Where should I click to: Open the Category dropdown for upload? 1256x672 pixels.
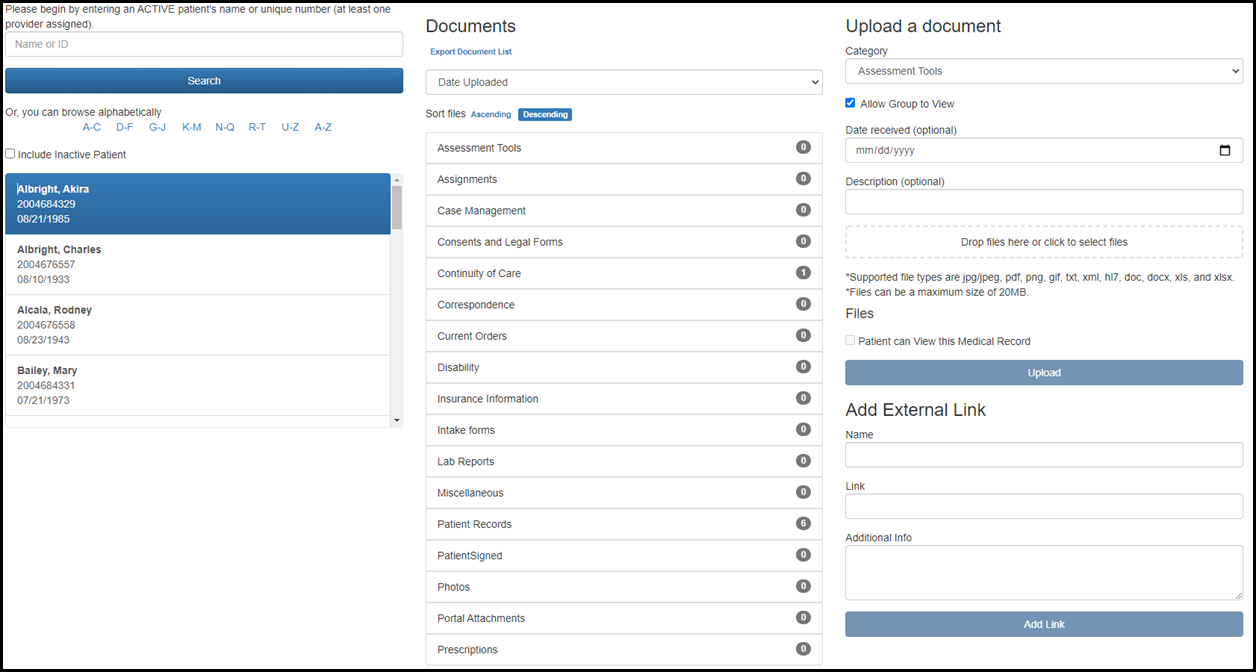pyautogui.click(x=1043, y=71)
